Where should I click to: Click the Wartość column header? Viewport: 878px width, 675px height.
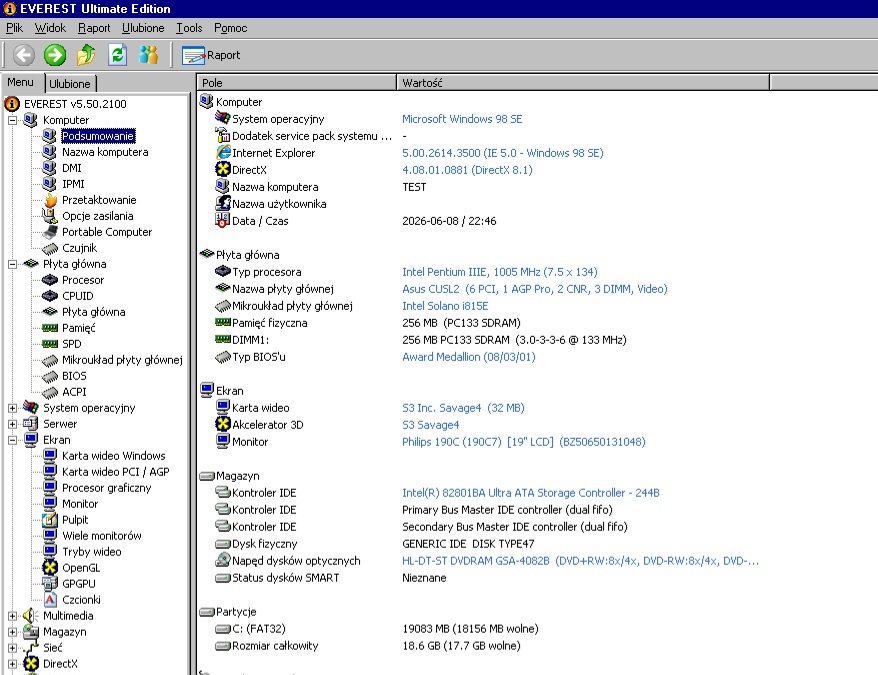tap(583, 82)
